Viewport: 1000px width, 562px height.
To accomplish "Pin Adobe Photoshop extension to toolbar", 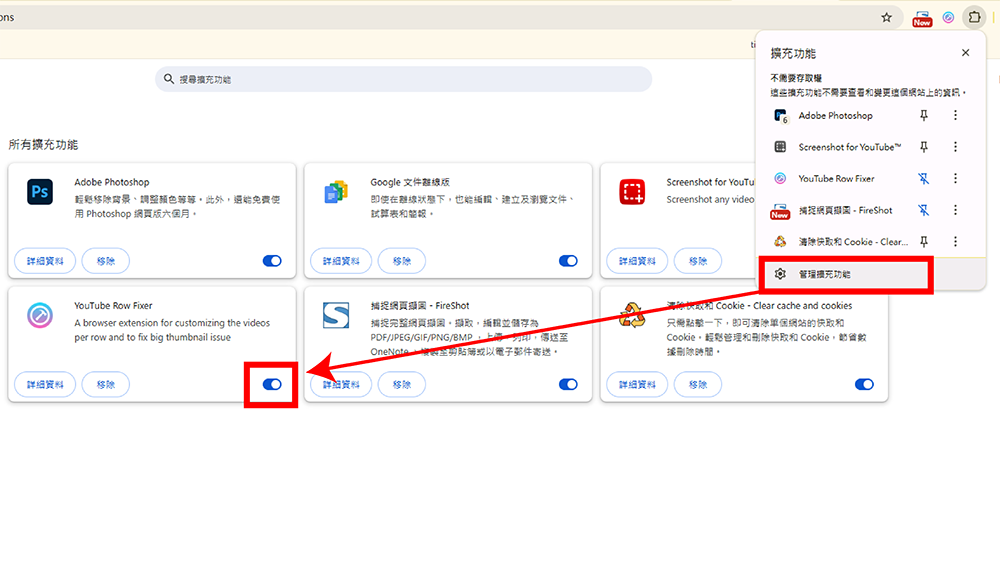I will [924, 116].
